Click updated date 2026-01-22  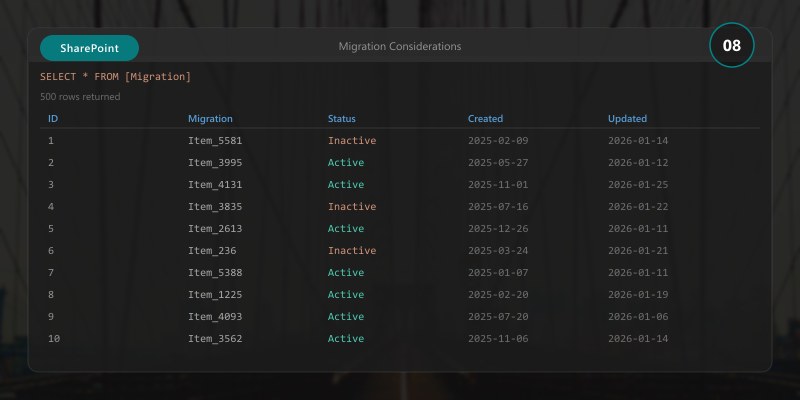click(638, 206)
